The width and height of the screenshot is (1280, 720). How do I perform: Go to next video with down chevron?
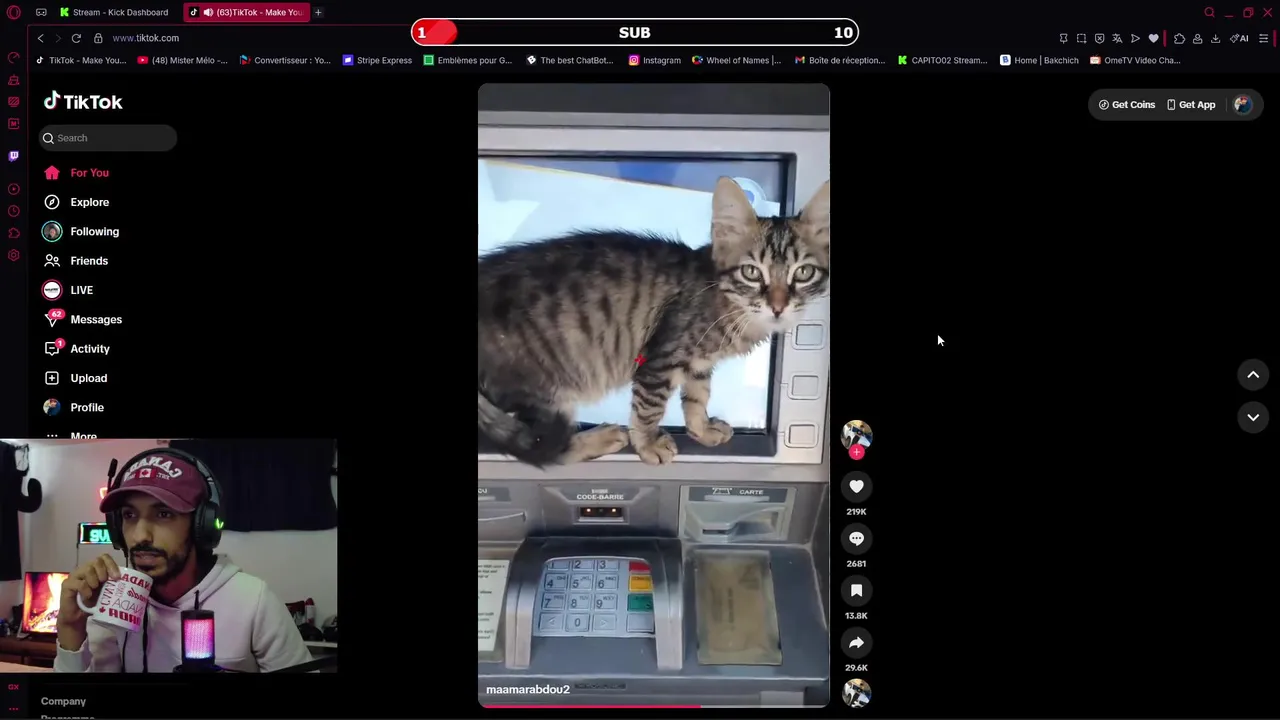[x=1253, y=417]
